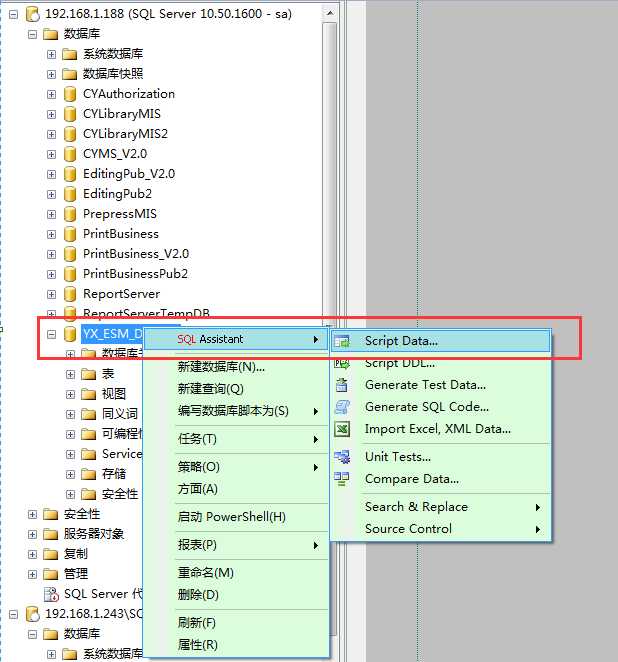
Task: Expand the EditingPub_V2.0 database node
Action: coord(52,174)
